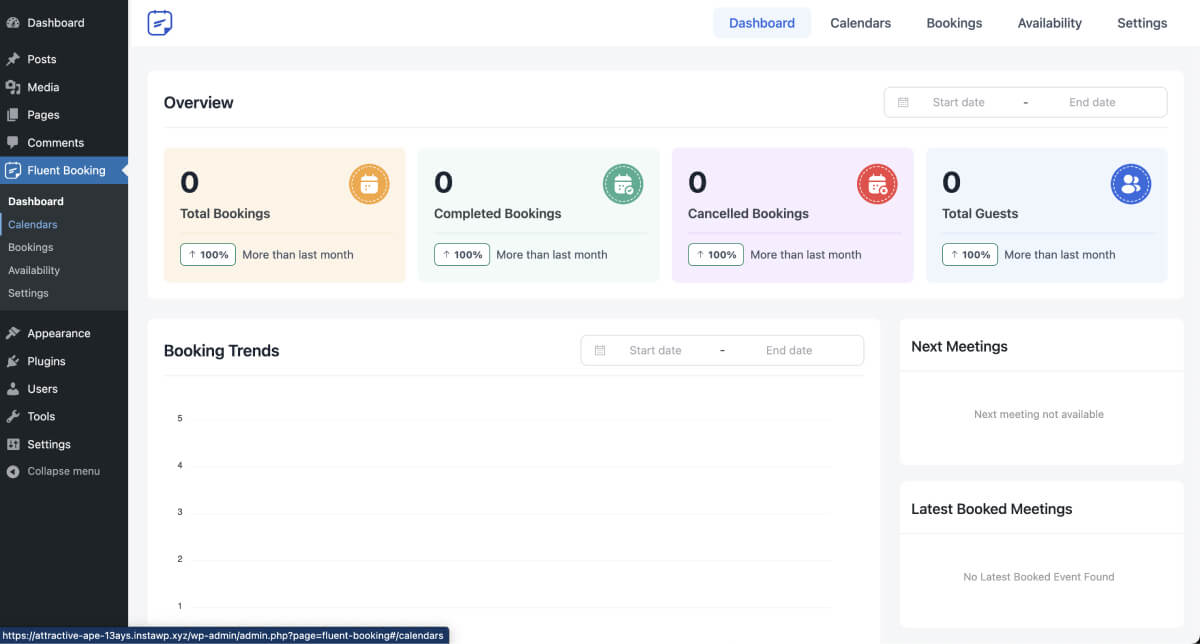
Task: Click the Appearance paintbrush icon
Action: pos(13,333)
